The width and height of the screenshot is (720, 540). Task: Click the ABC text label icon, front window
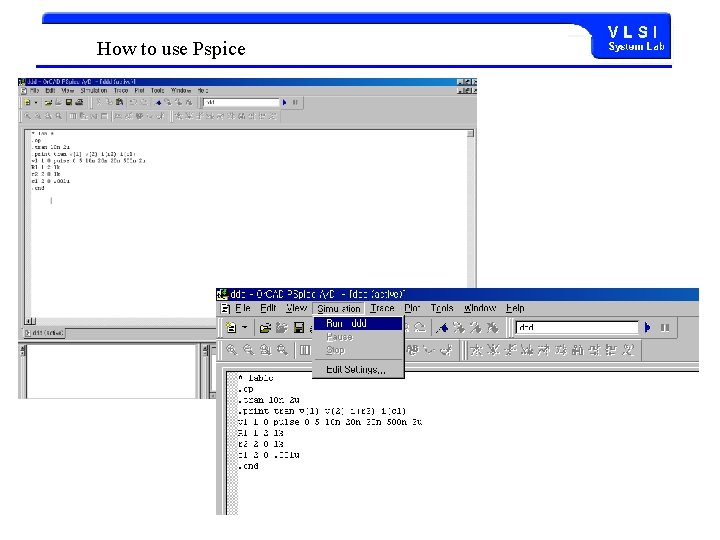(412, 350)
